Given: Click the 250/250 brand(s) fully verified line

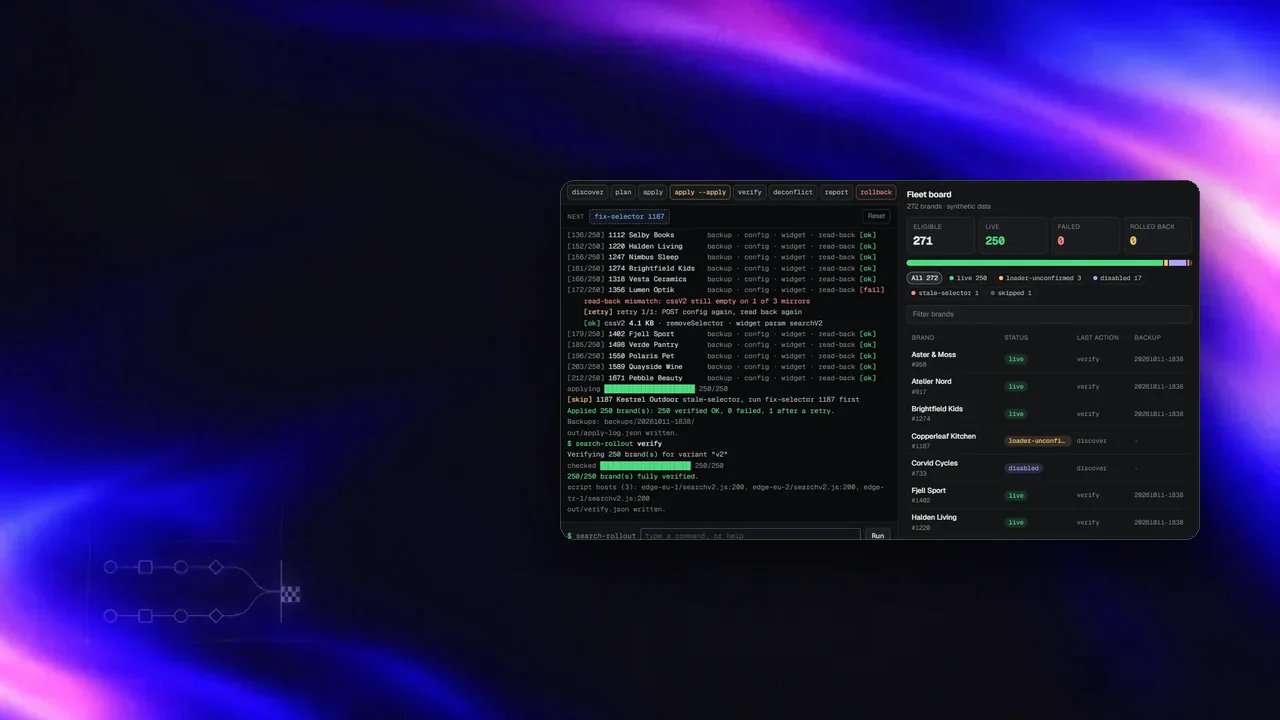Looking at the screenshot, I should click(x=633, y=477).
